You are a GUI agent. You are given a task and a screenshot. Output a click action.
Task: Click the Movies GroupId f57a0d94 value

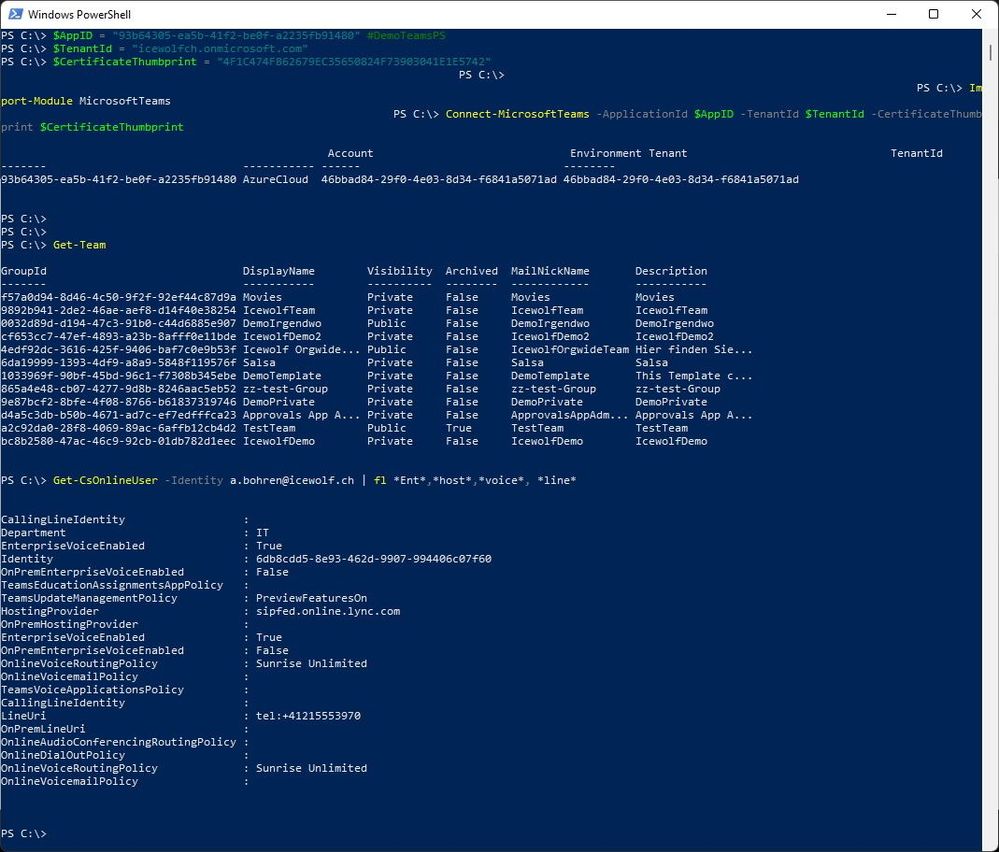tap(119, 297)
